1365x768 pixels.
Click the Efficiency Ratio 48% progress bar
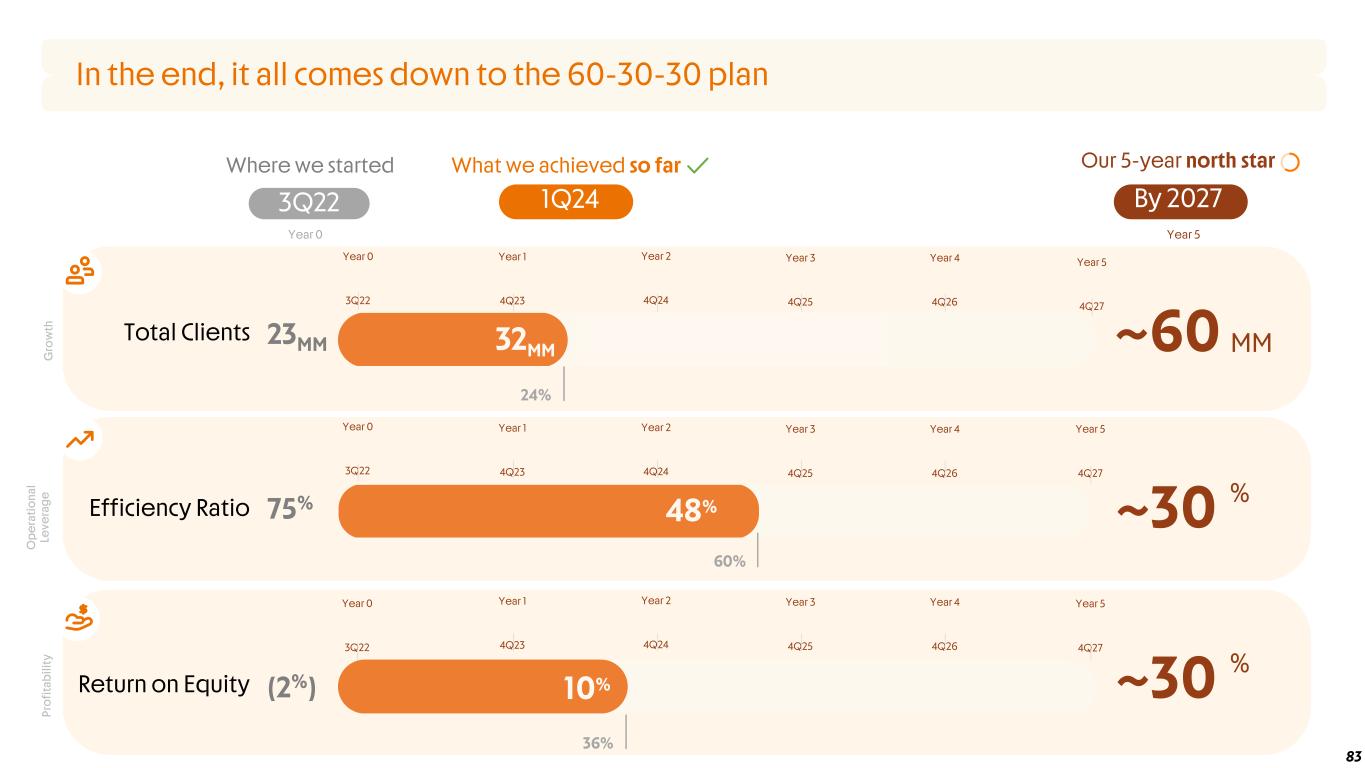click(548, 510)
